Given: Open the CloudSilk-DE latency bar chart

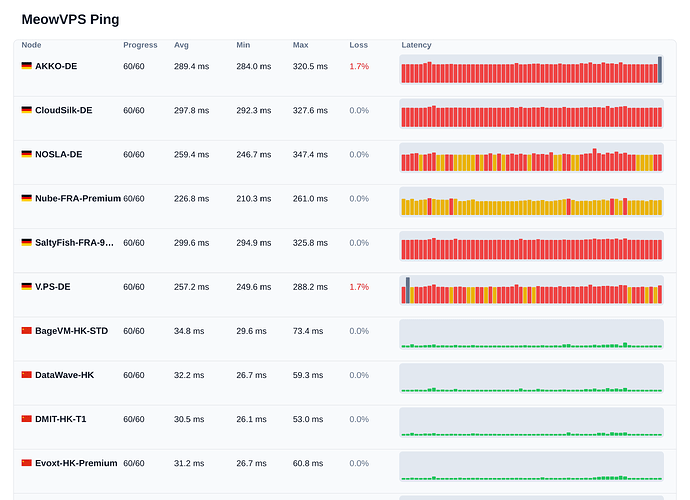Looking at the screenshot, I should pyautogui.click(x=531, y=114).
